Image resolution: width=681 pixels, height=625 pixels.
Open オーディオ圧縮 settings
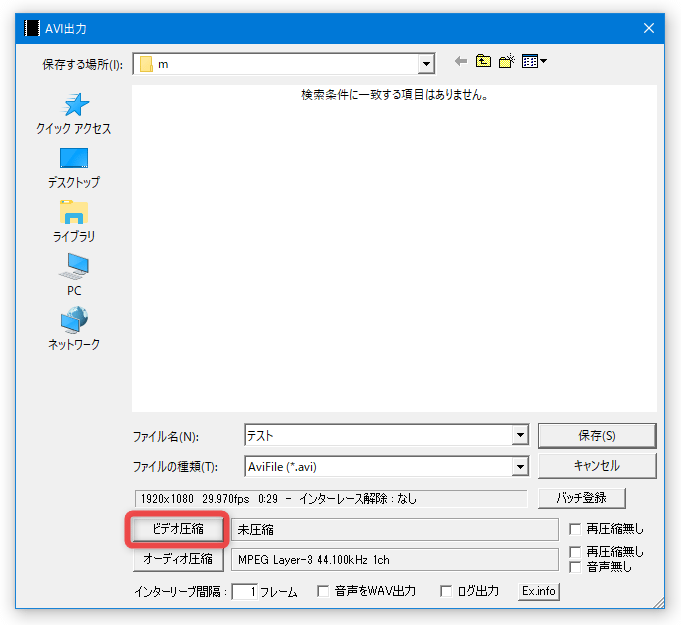pos(178,559)
